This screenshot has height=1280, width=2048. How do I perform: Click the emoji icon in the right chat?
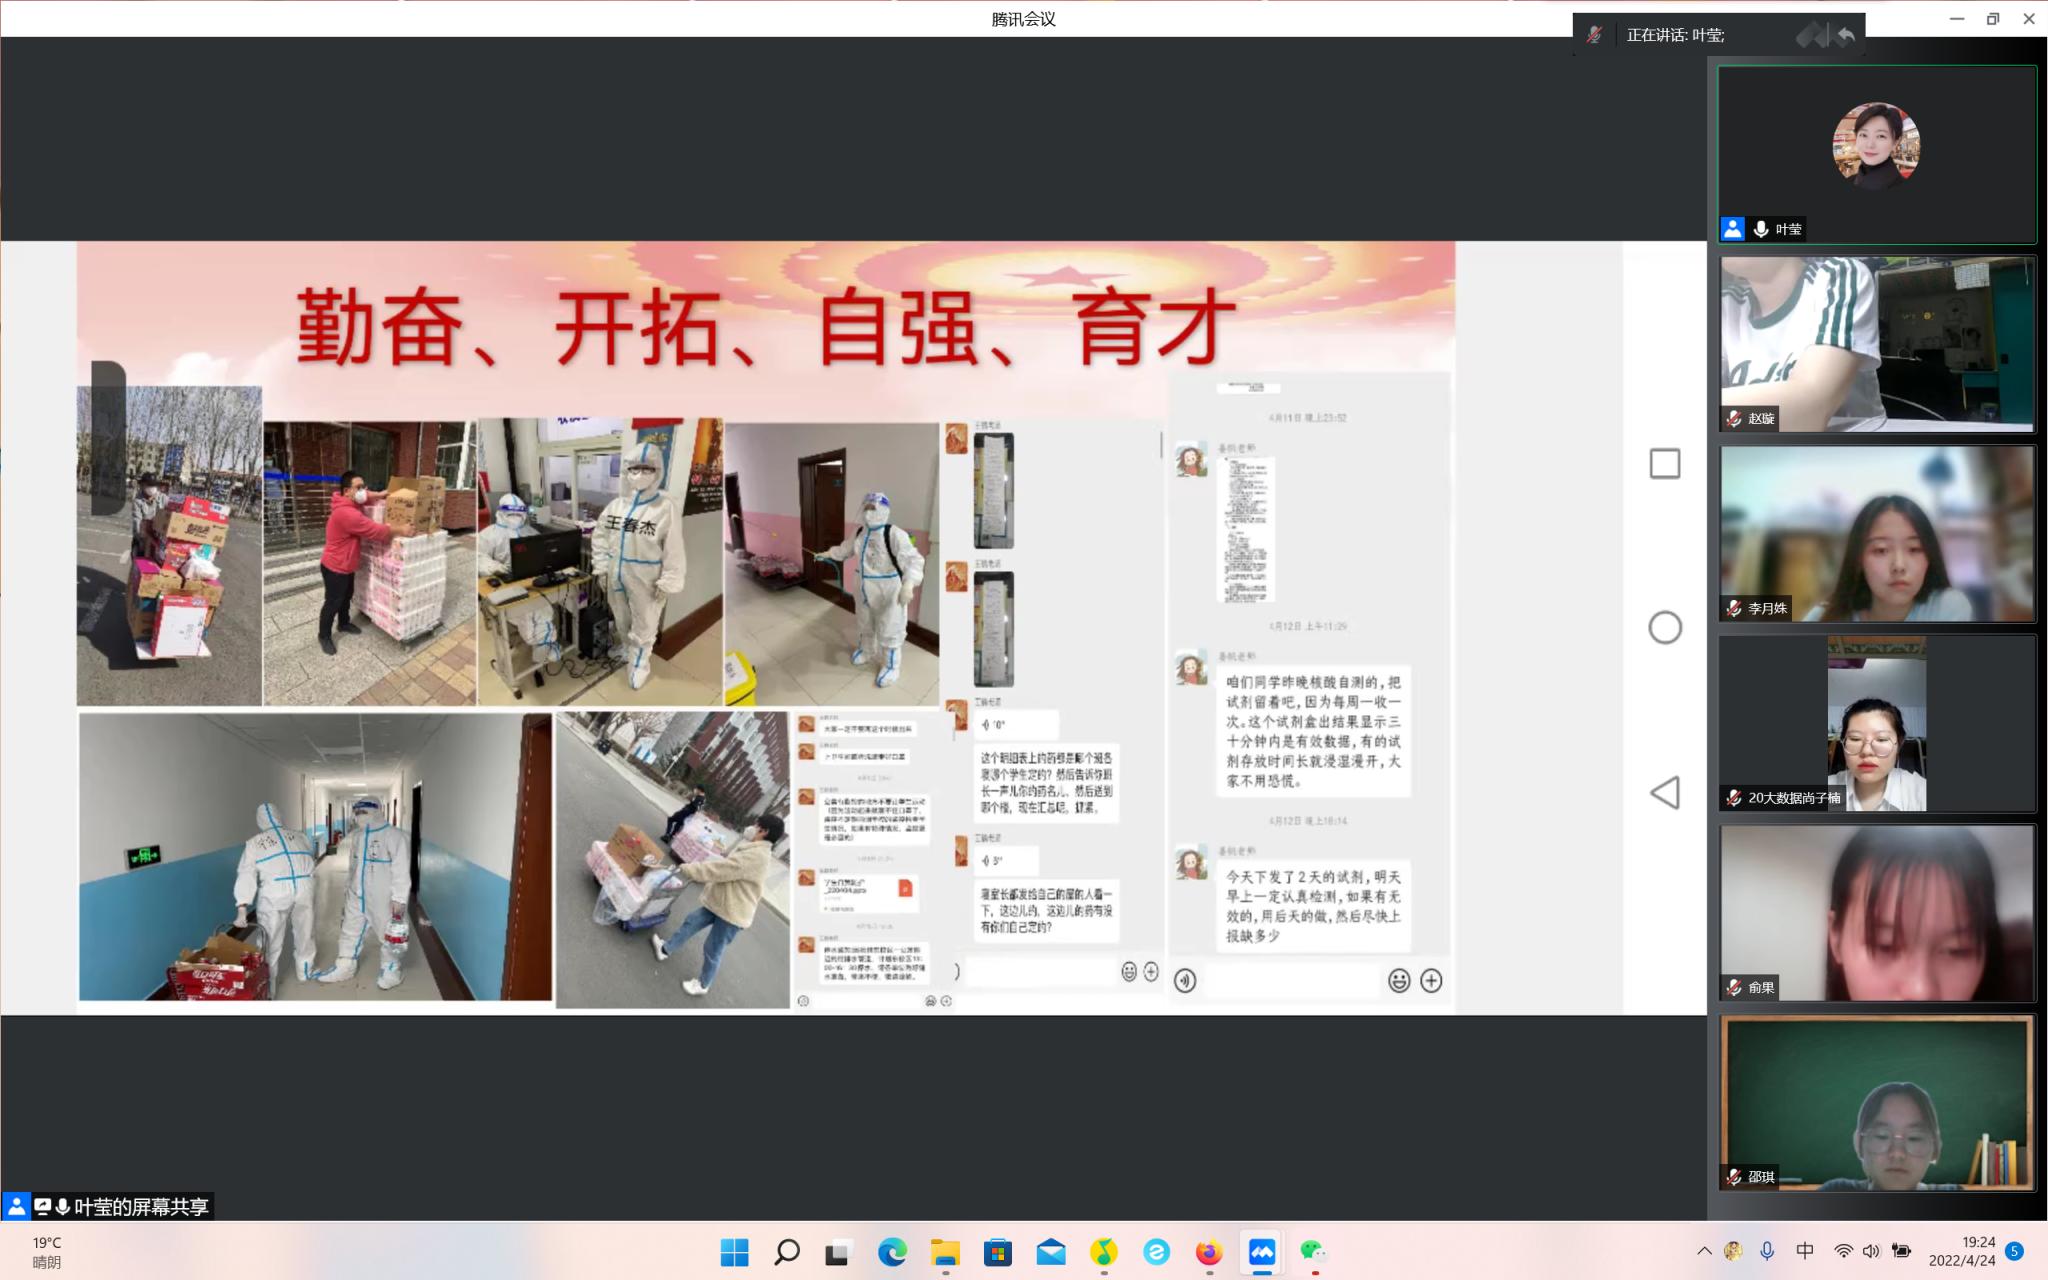[x=1399, y=981]
